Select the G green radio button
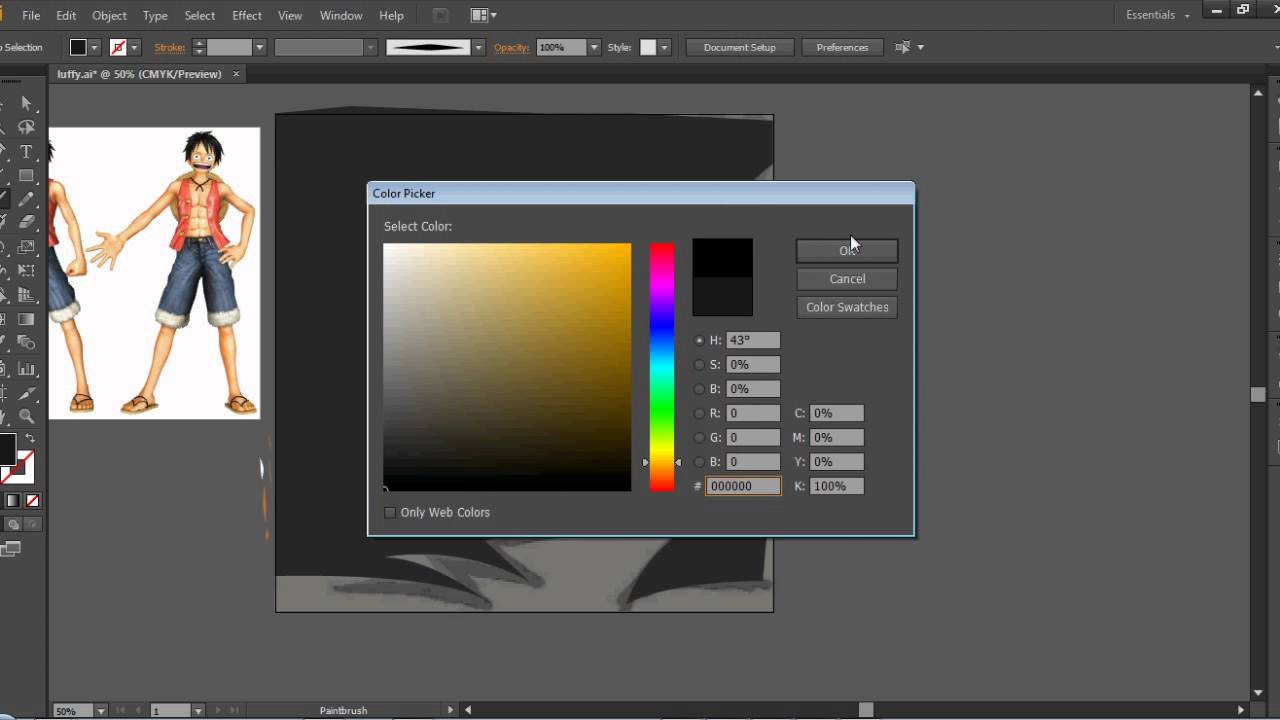1280x720 pixels. click(x=699, y=437)
